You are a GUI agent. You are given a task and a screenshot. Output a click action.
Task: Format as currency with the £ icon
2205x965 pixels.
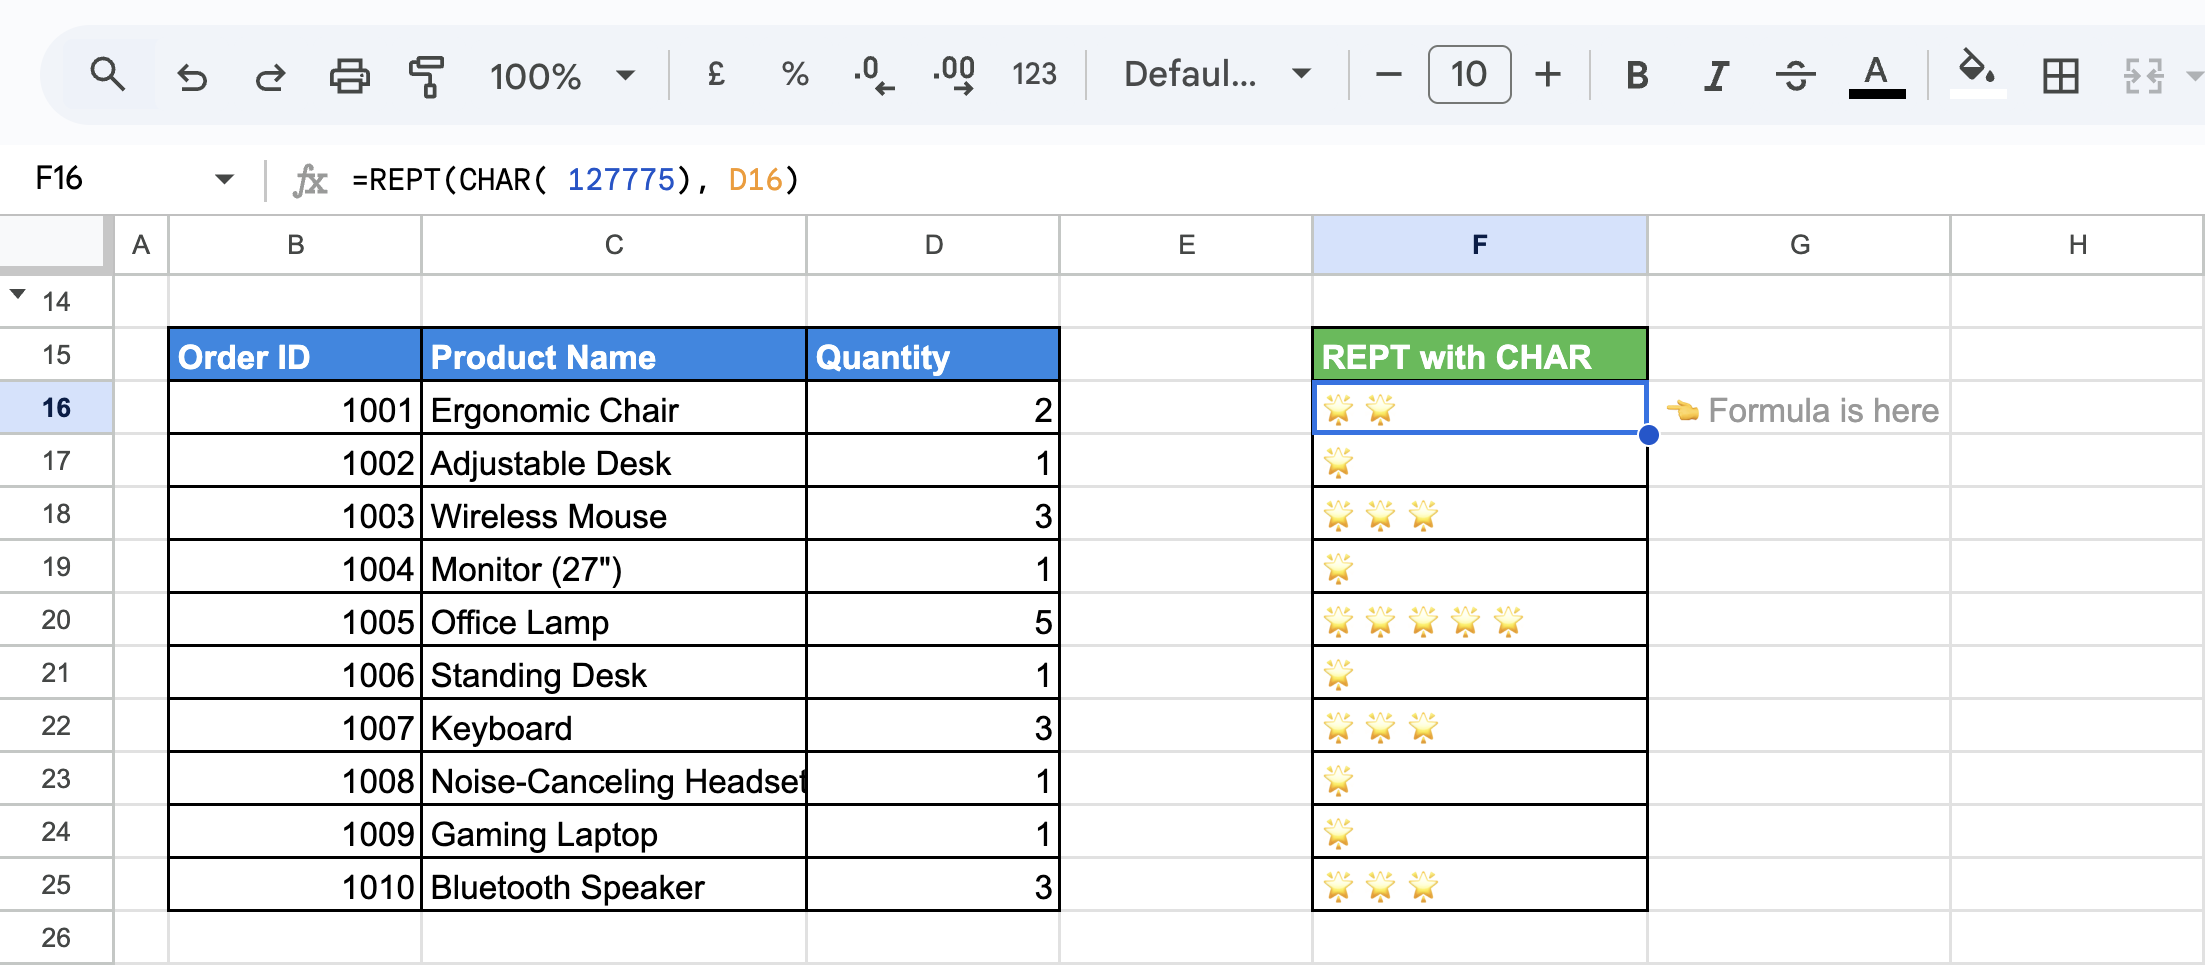click(716, 74)
